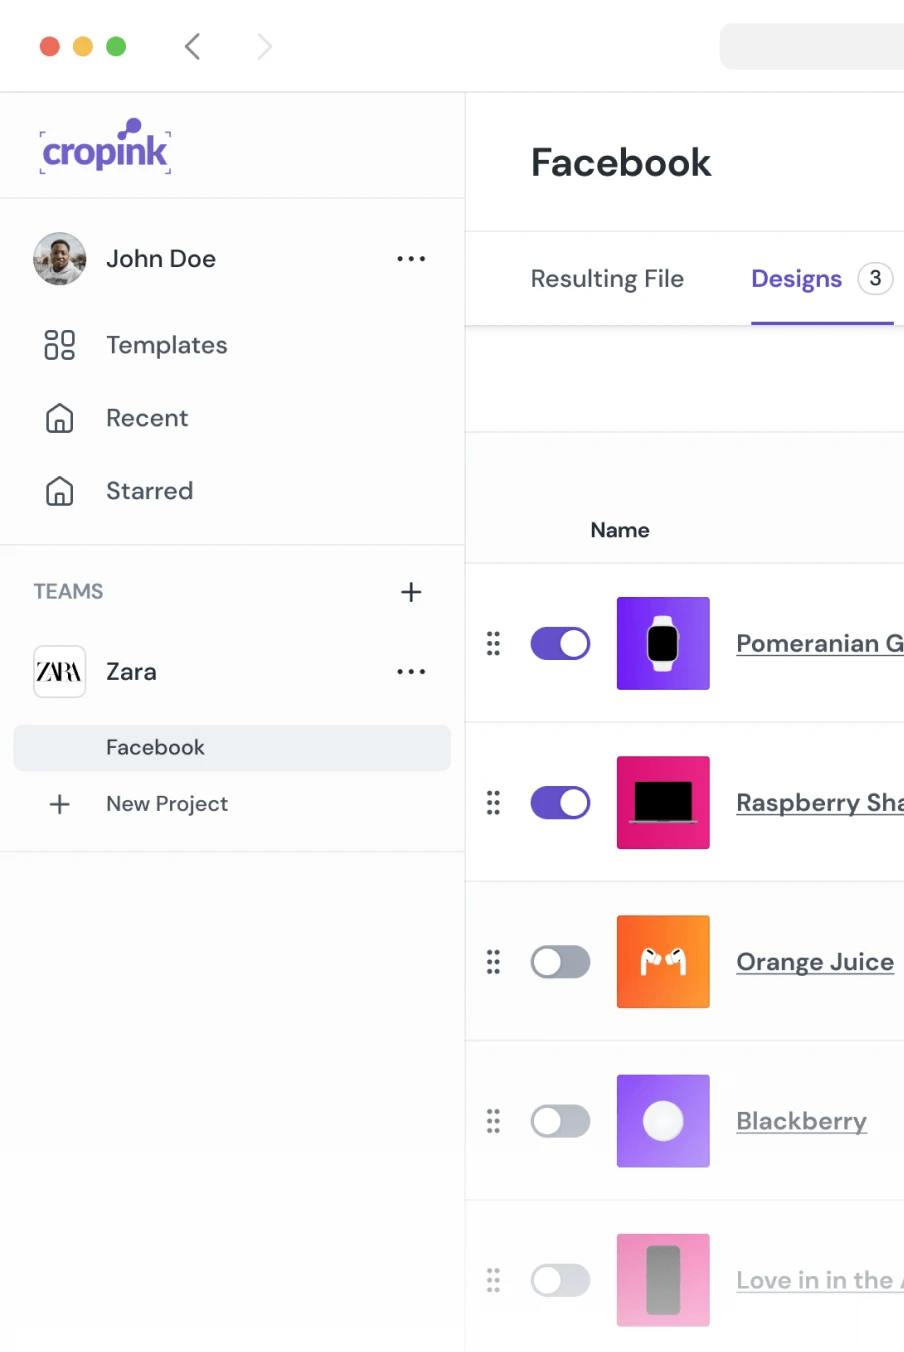
Task: Click the plus icon beside TEAMS
Action: [x=411, y=592]
